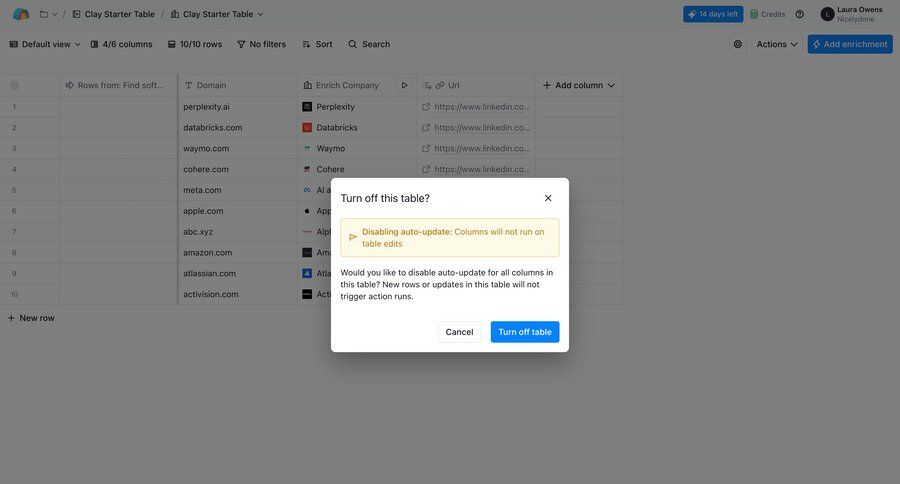Expand the Actions dropdown
The height and width of the screenshot is (484, 900).
coord(777,44)
